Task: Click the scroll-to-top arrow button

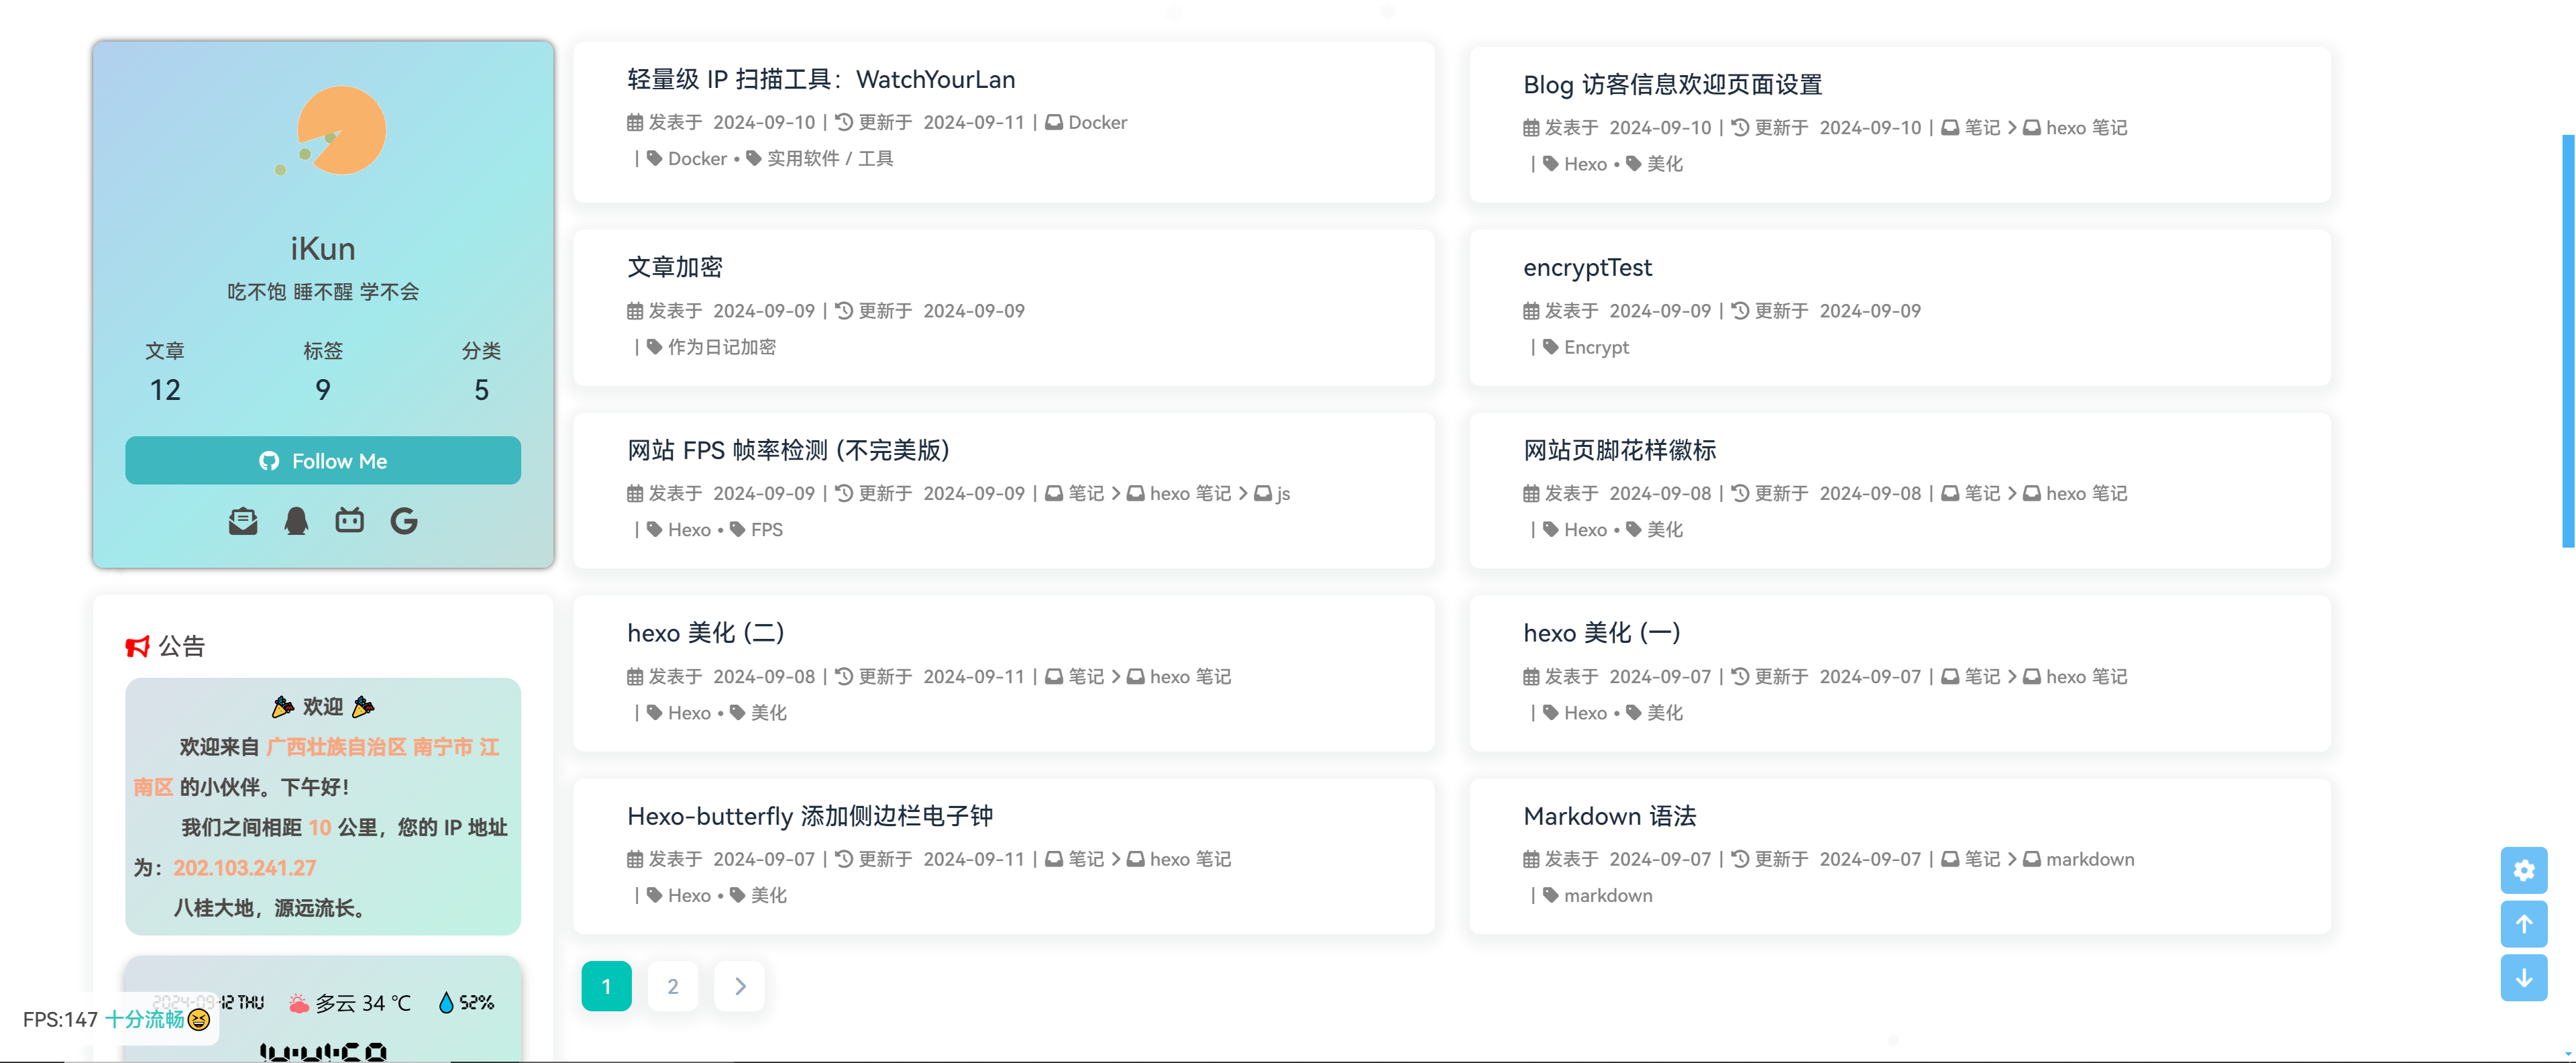Action: pos(2523,924)
